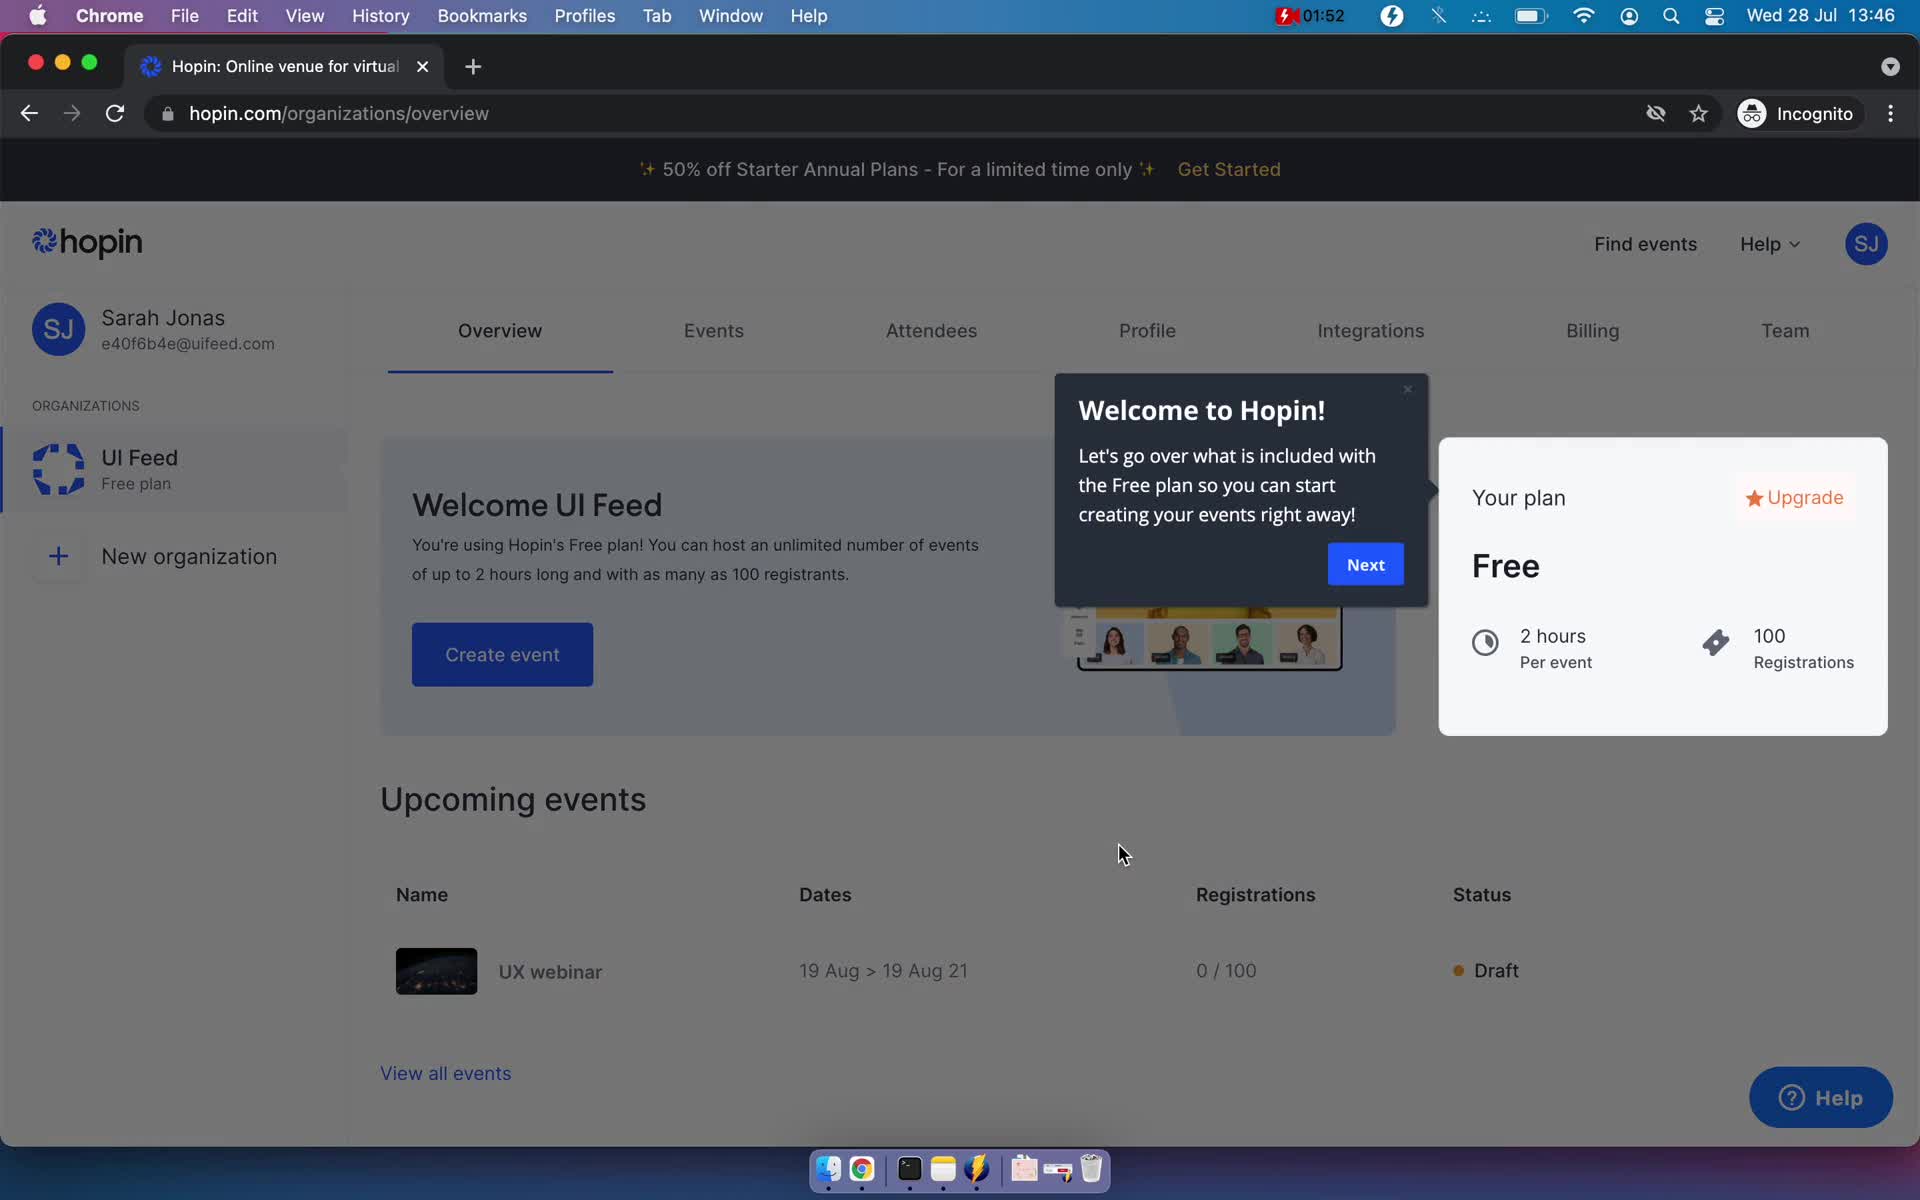
Task: Click the 19 Aug > 19 Aug 21 dates
Action: coord(883,971)
